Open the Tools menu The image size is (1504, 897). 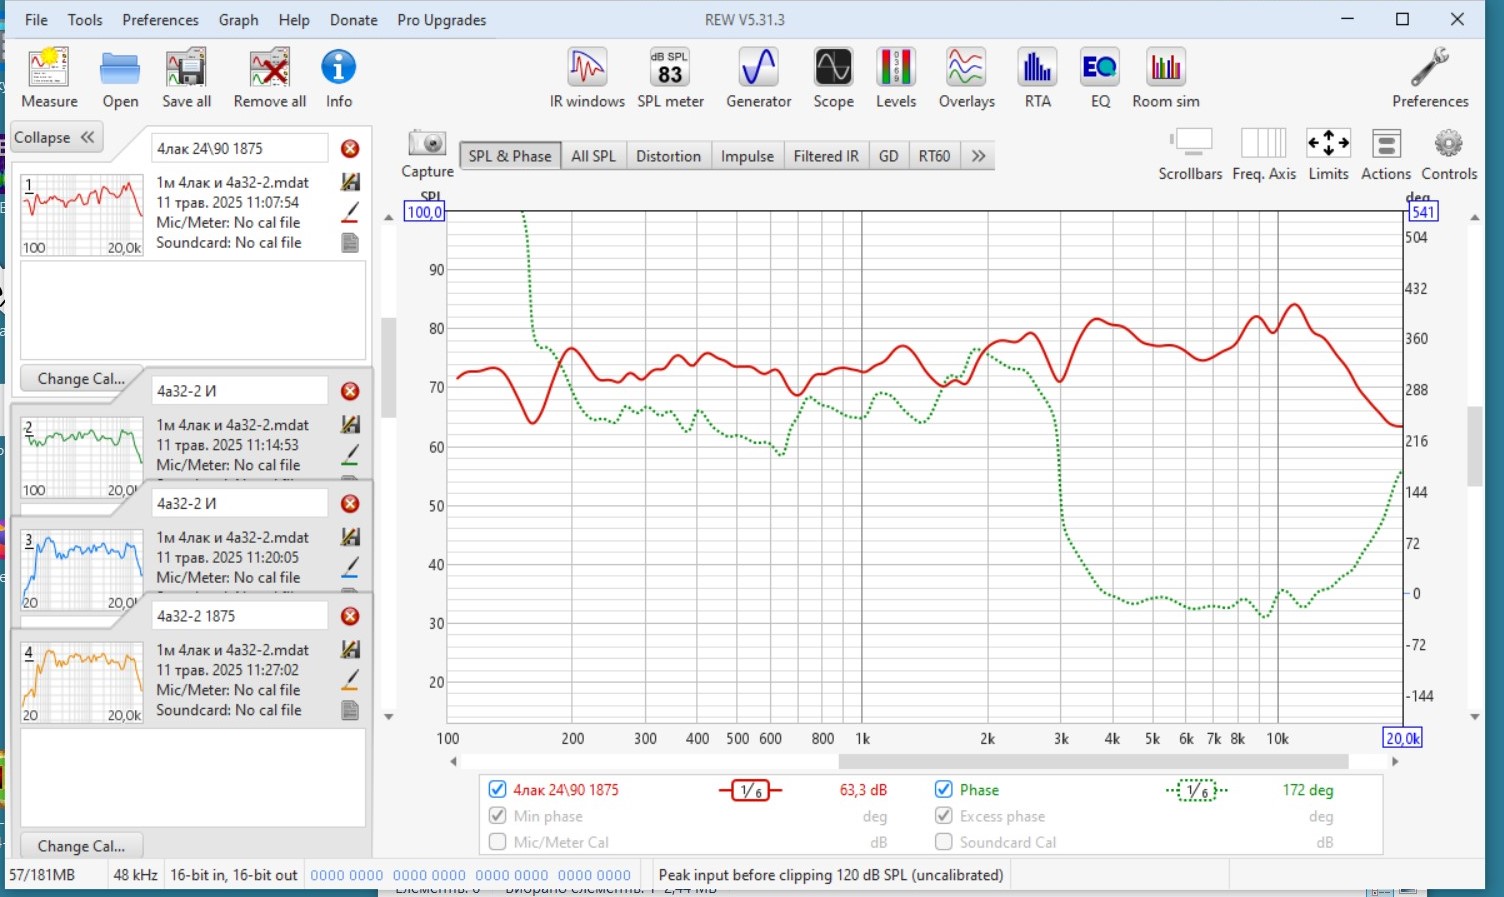tap(85, 20)
